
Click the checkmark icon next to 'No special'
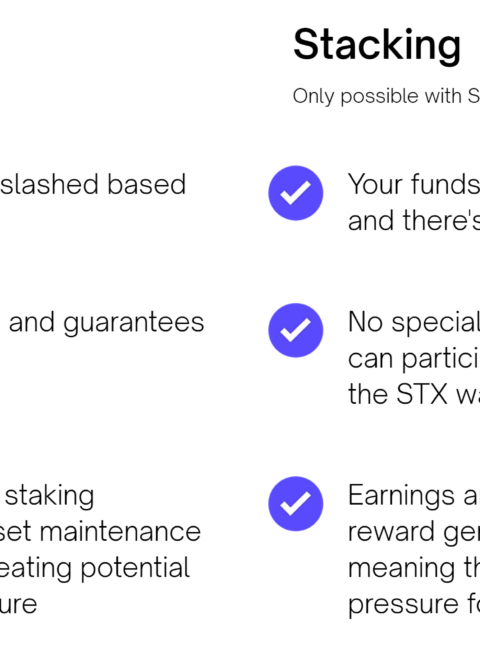[x=296, y=330]
